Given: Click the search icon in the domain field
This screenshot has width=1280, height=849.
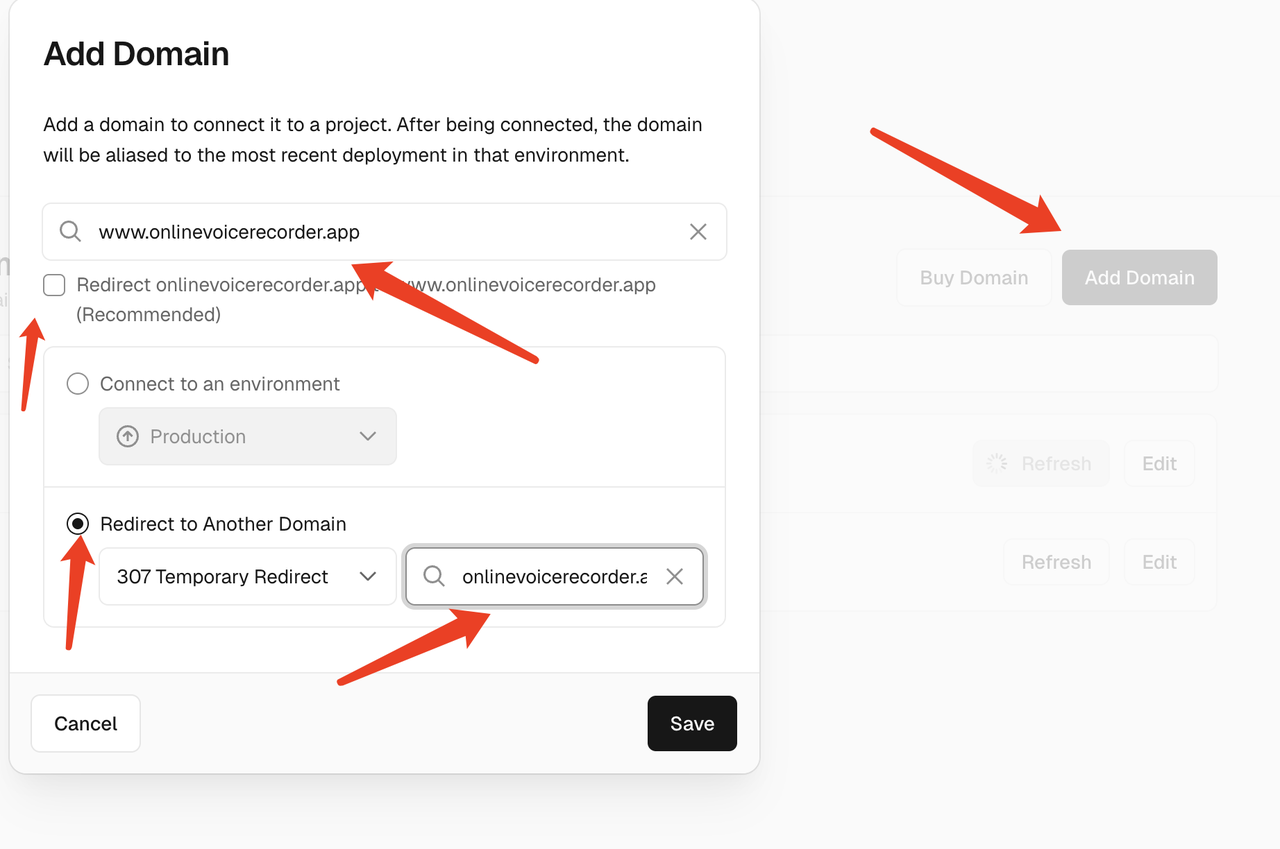Looking at the screenshot, I should 70,232.
